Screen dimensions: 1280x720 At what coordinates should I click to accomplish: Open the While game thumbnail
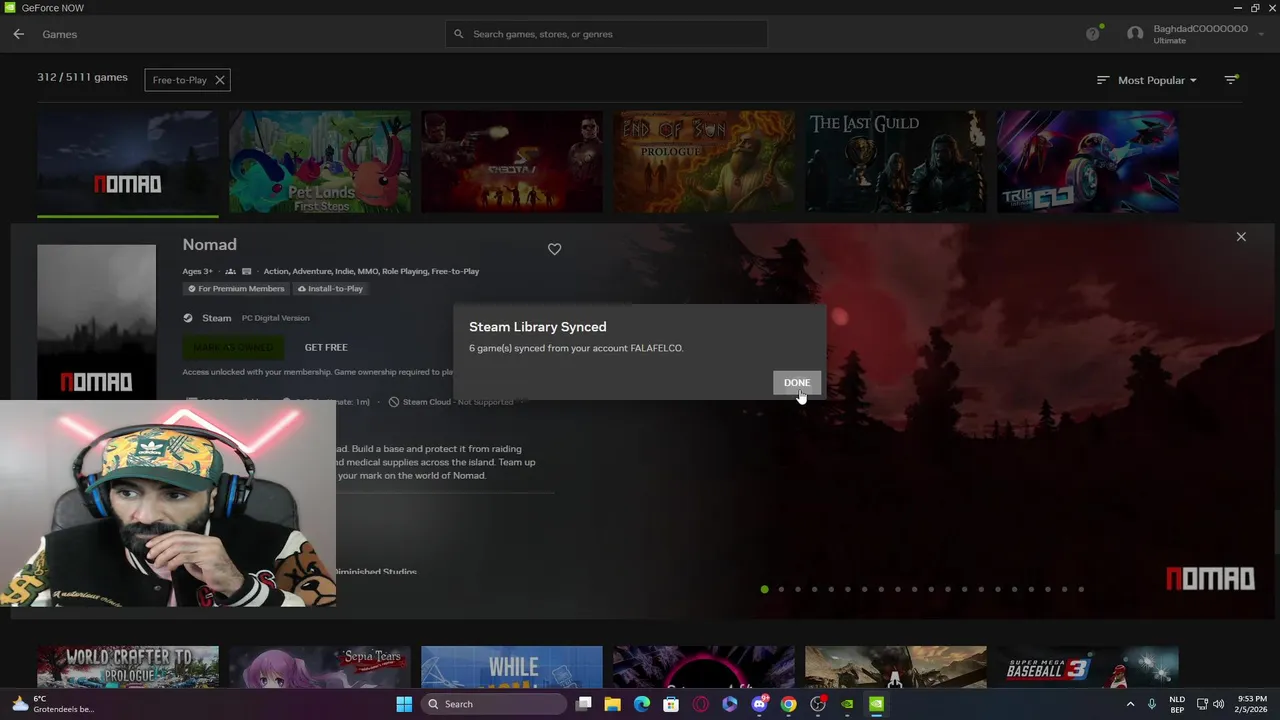(x=512, y=668)
